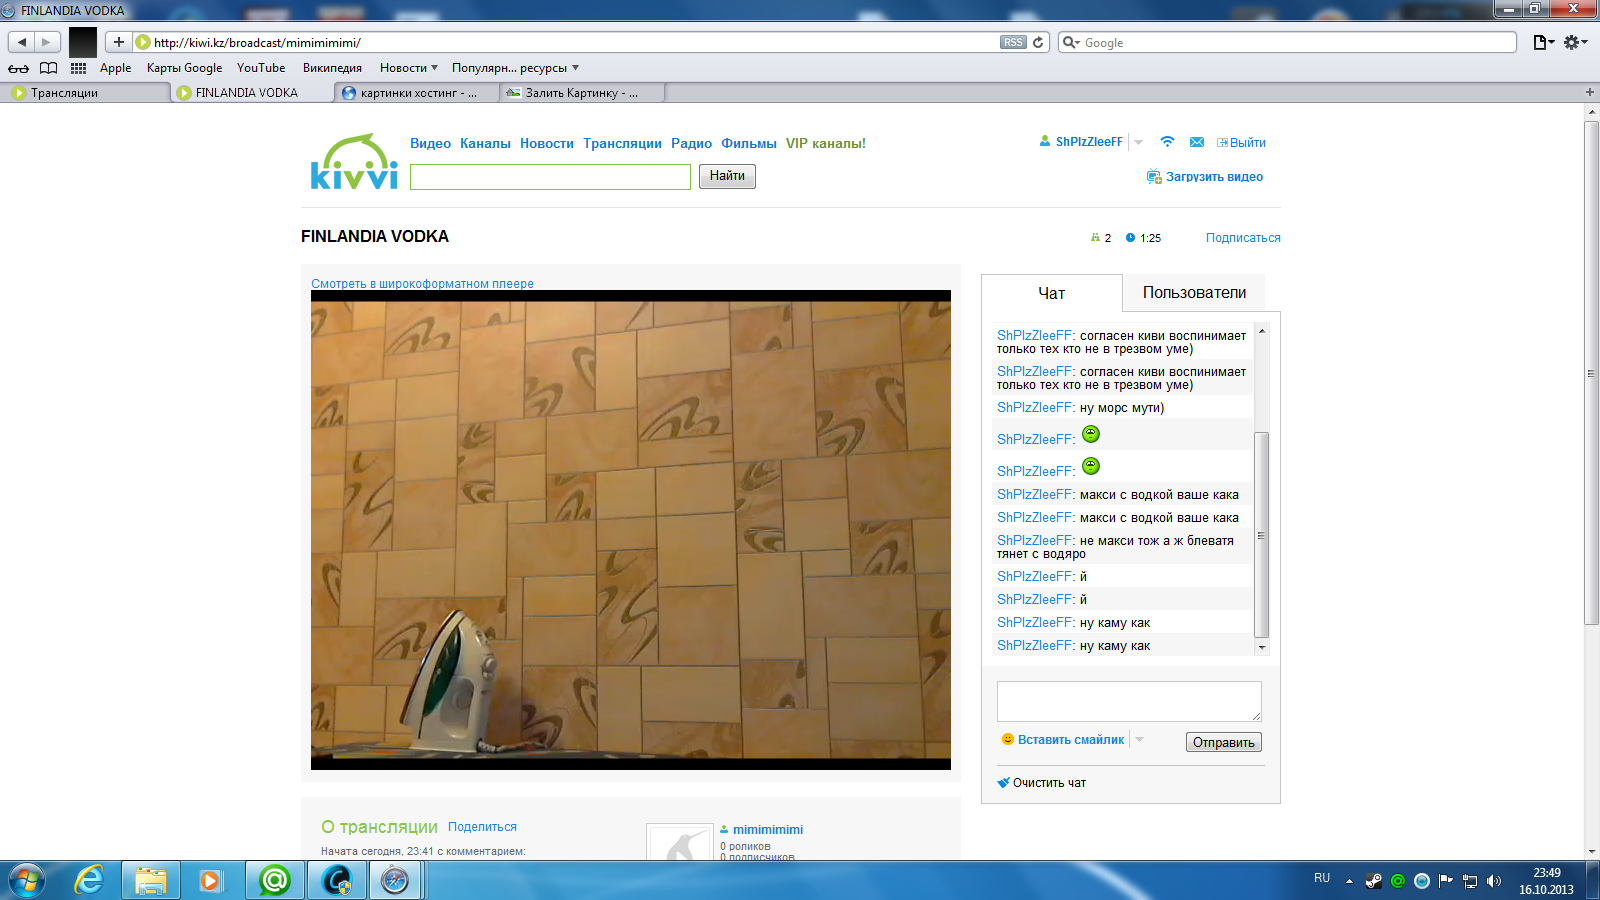Expand the Новости bookmarks dropdown
The width and height of the screenshot is (1600, 900).
[408, 68]
